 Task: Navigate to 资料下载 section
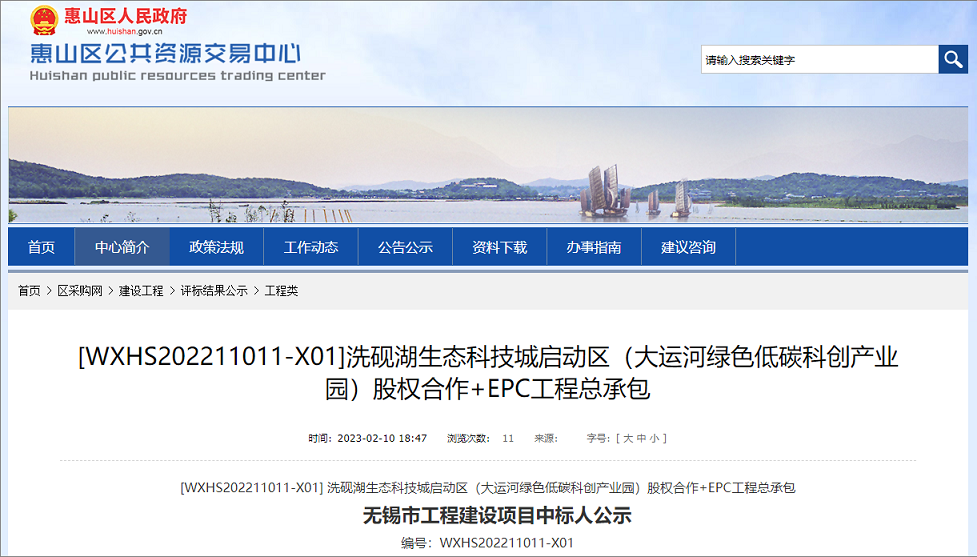tap(499, 247)
